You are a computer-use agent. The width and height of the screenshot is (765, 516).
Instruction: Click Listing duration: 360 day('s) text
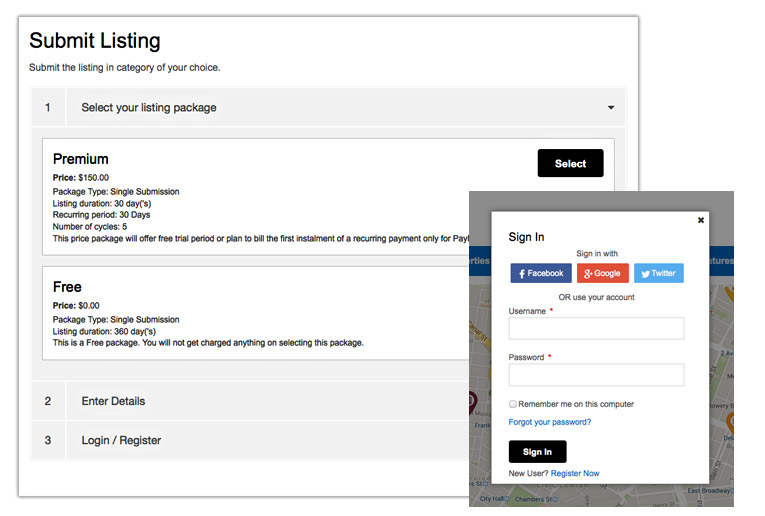(104, 331)
